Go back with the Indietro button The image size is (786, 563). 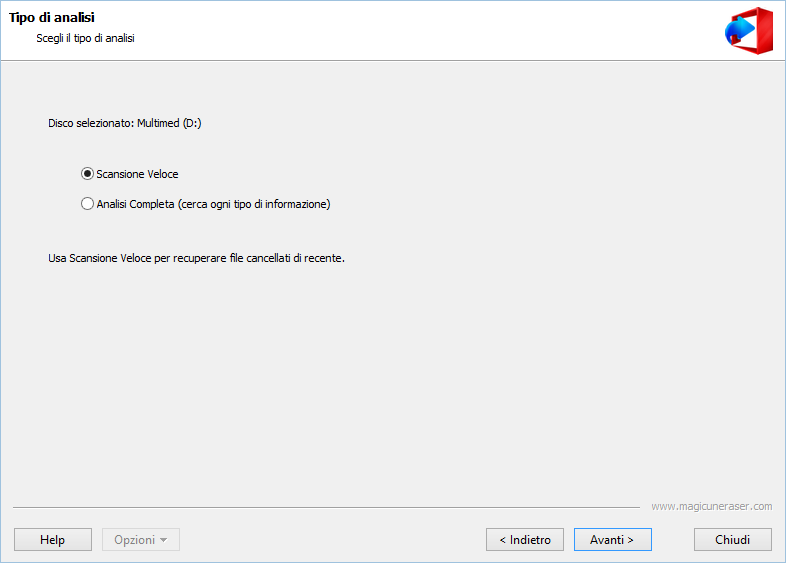click(525, 540)
